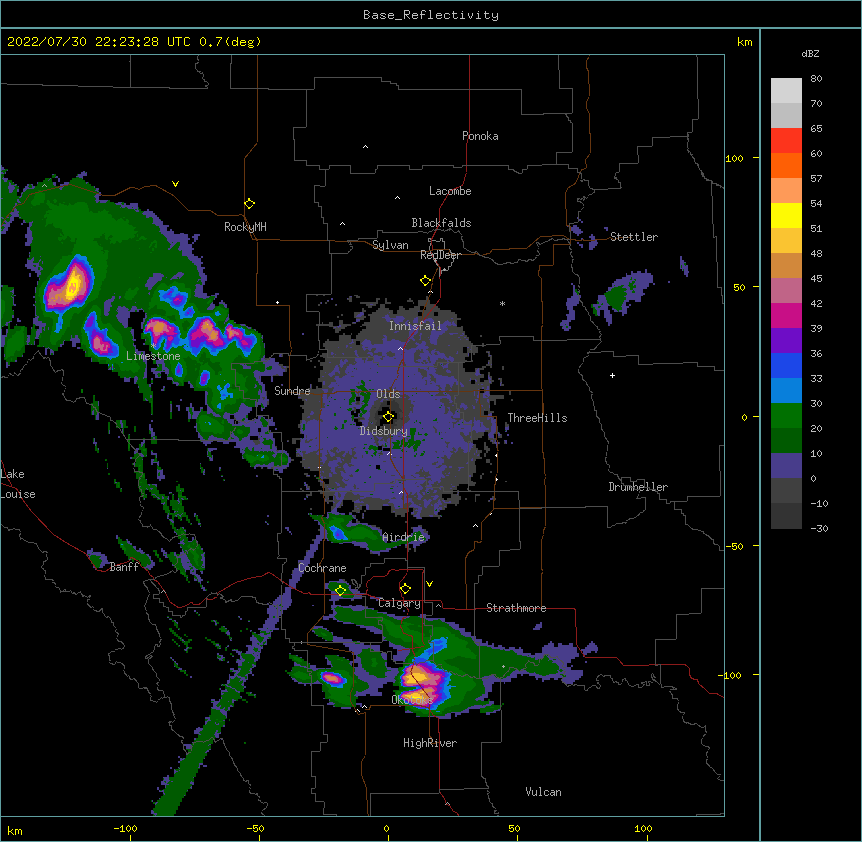The image size is (862, 842).
Task: Click the Strathmore town label
Action: click(516, 608)
